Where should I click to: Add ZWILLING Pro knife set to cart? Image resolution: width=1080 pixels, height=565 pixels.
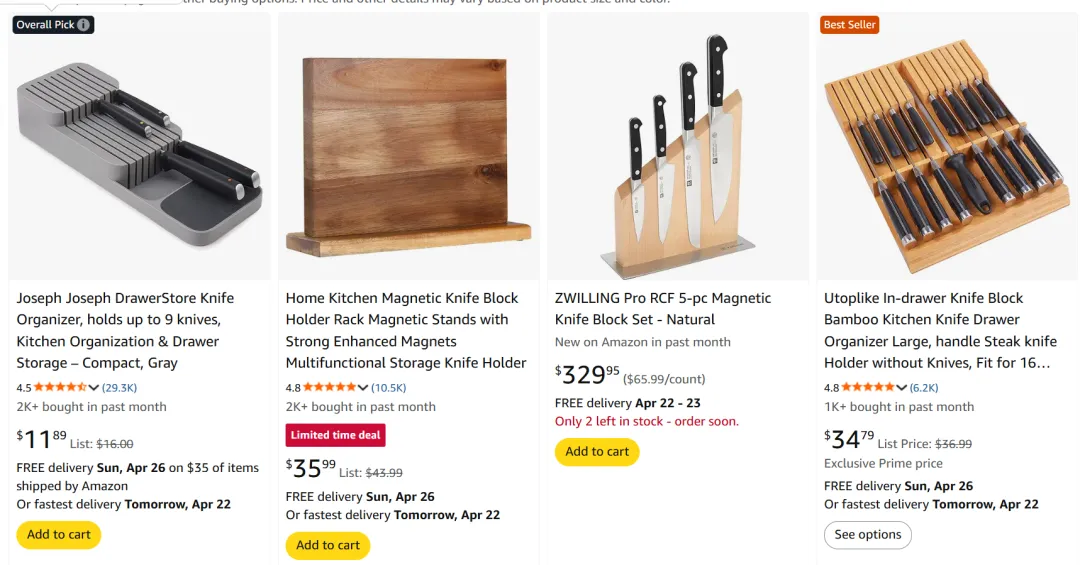(597, 452)
